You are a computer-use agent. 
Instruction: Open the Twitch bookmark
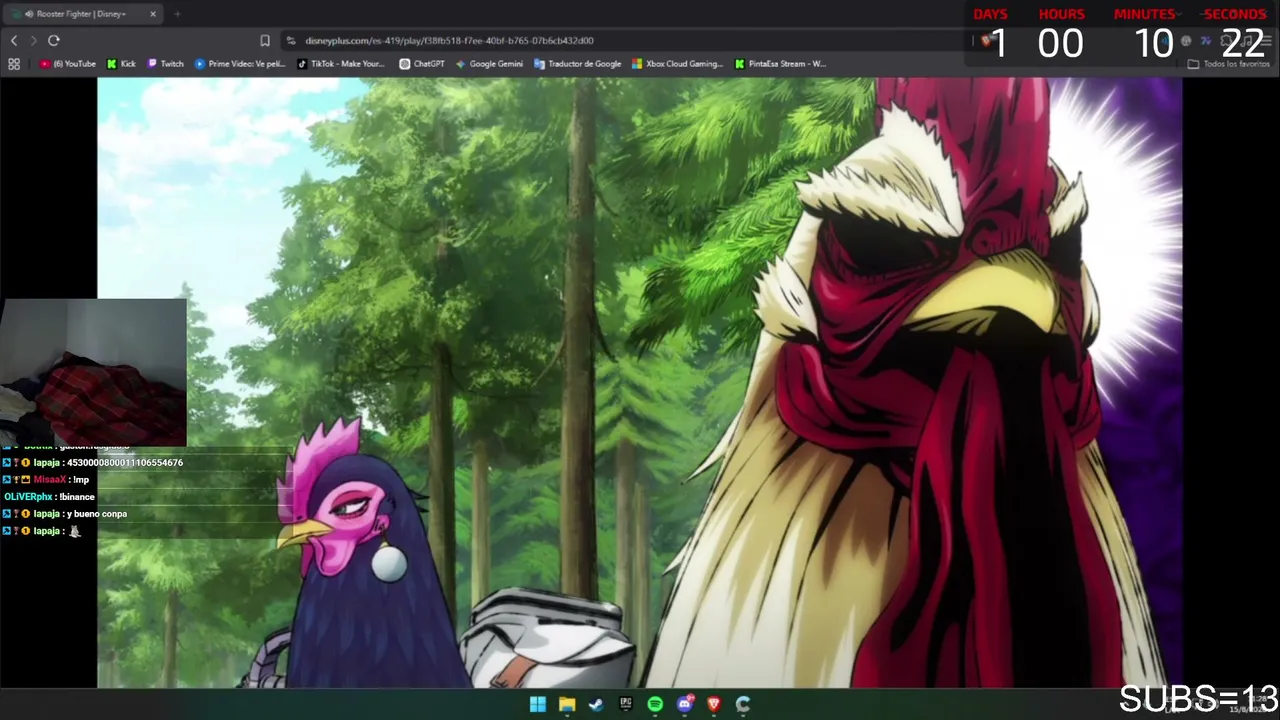[x=166, y=64]
